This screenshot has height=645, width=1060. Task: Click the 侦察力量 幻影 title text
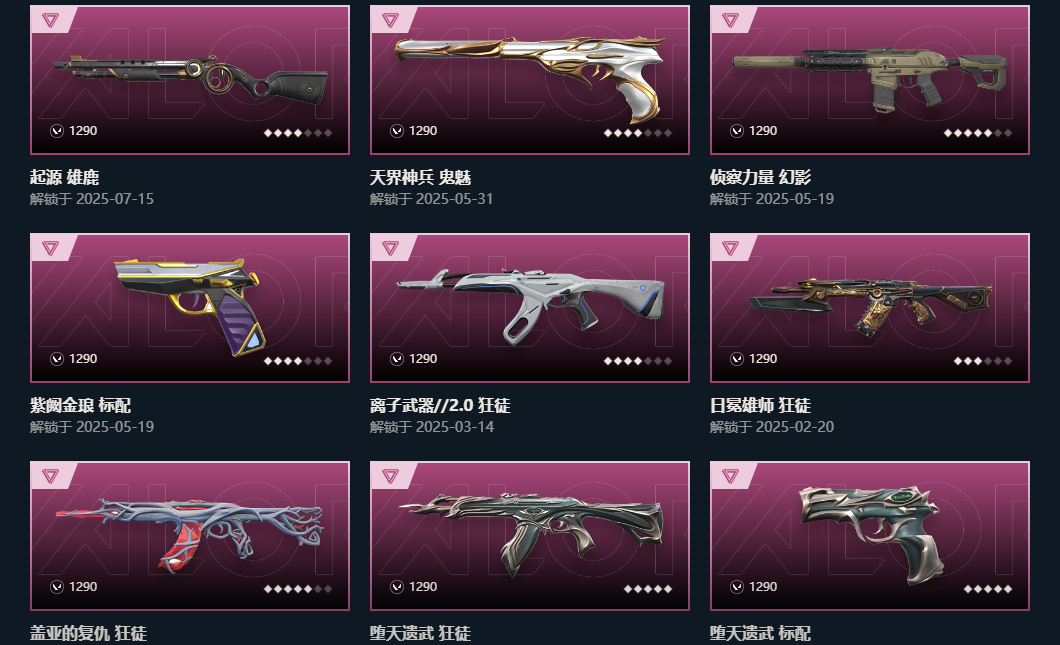[x=761, y=177]
